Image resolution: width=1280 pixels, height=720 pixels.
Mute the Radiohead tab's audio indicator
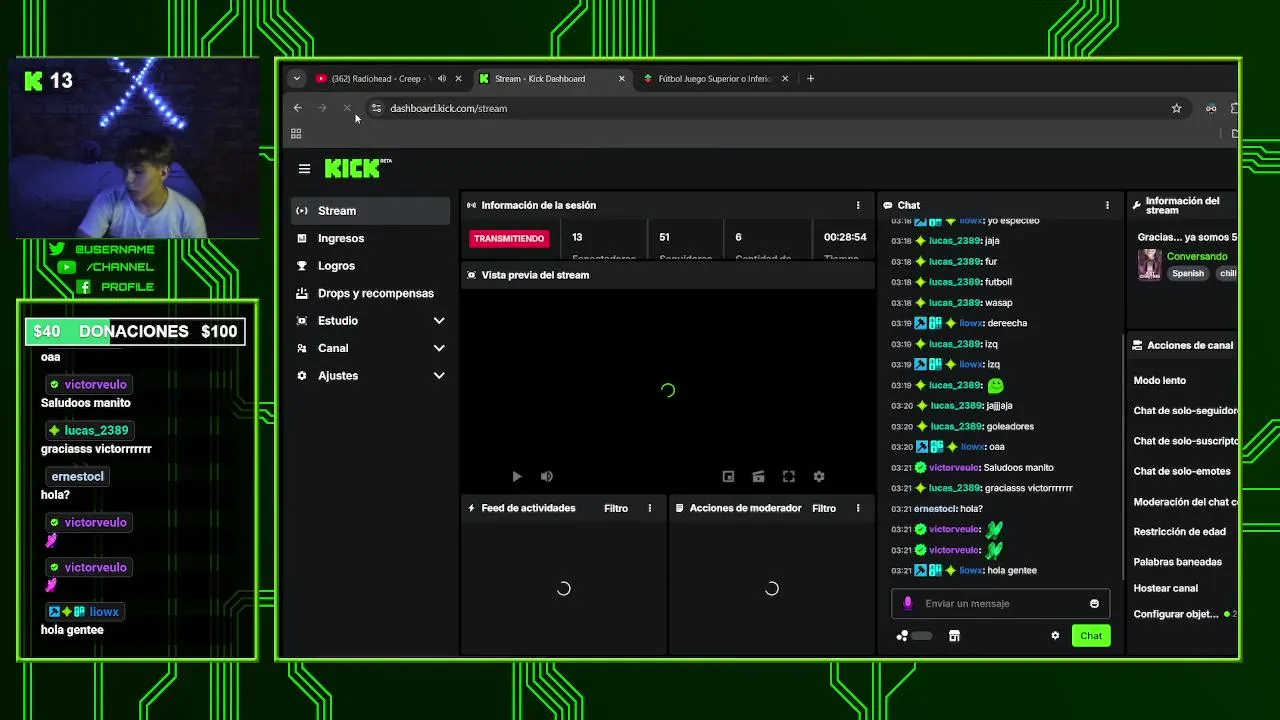[x=441, y=78]
